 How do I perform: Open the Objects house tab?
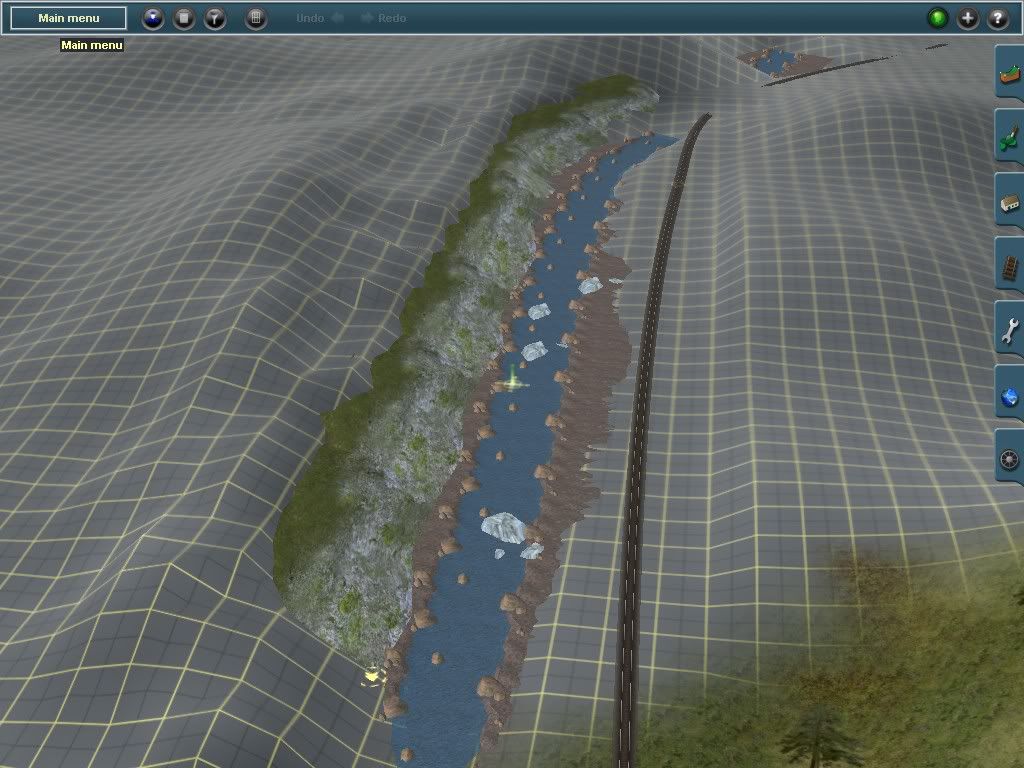pyautogui.click(x=1009, y=201)
